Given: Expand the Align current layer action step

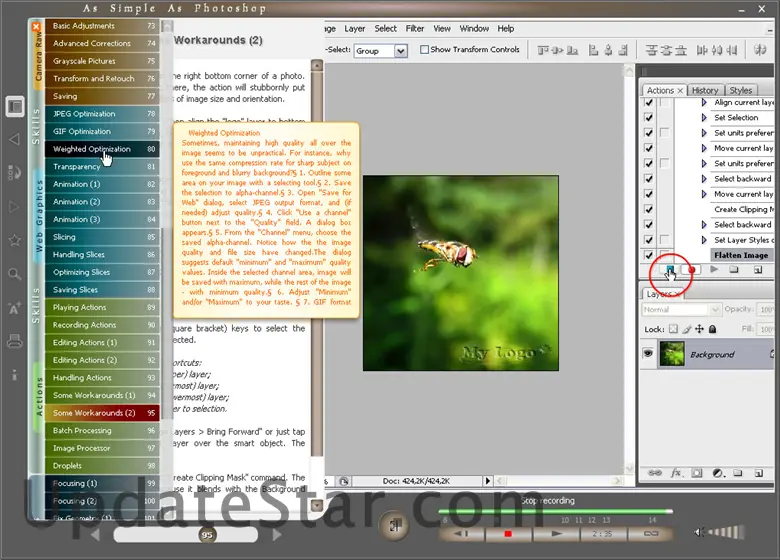Looking at the screenshot, I should point(704,103).
